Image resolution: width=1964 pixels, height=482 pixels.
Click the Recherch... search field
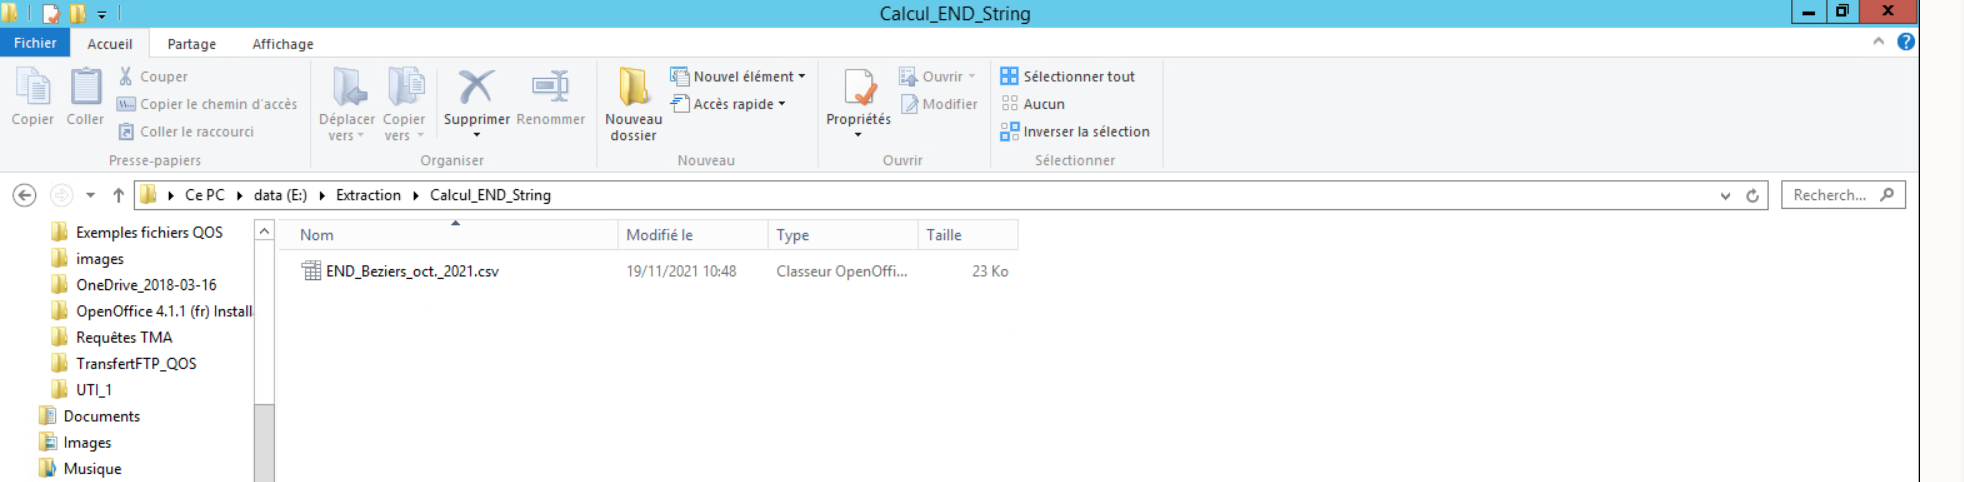point(1830,195)
